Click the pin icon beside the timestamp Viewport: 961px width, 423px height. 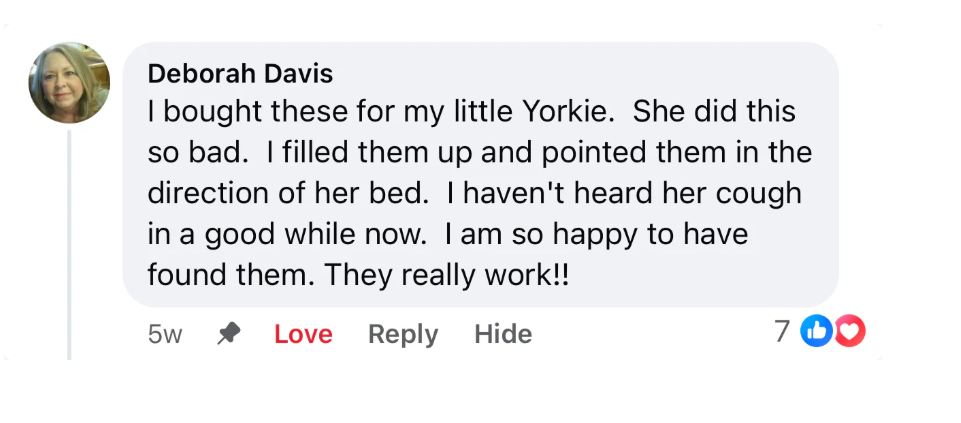[229, 334]
